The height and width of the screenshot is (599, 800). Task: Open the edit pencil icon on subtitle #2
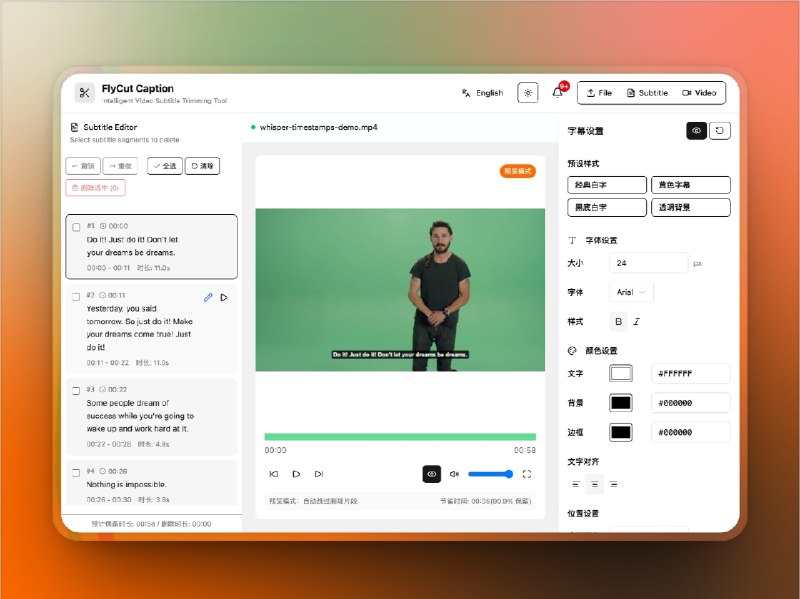[x=209, y=296]
